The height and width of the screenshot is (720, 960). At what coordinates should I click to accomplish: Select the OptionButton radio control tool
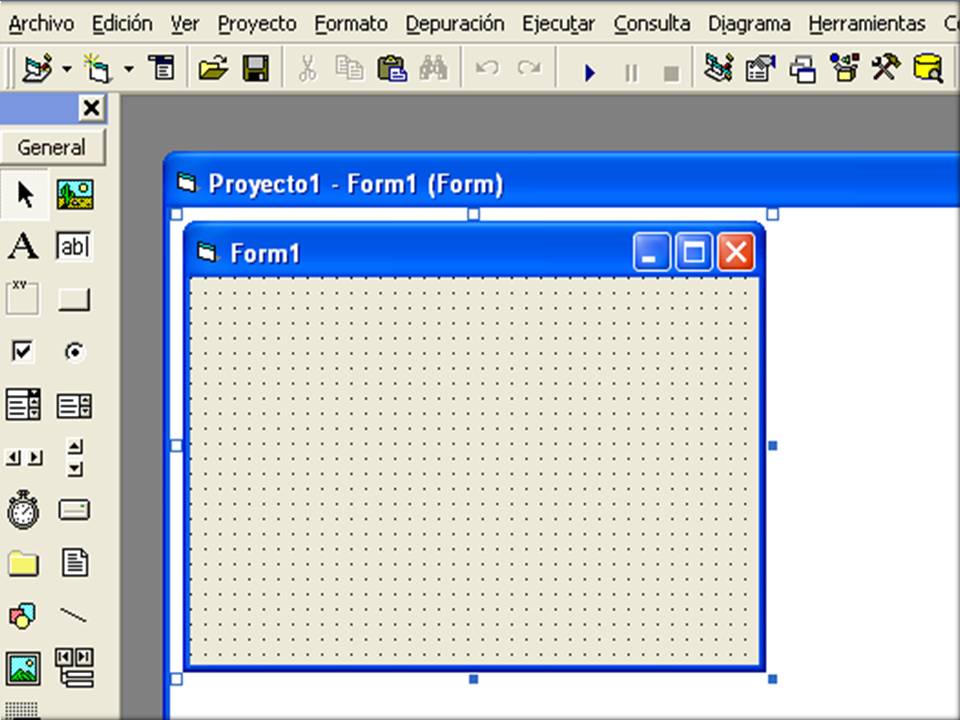pyautogui.click(x=73, y=351)
